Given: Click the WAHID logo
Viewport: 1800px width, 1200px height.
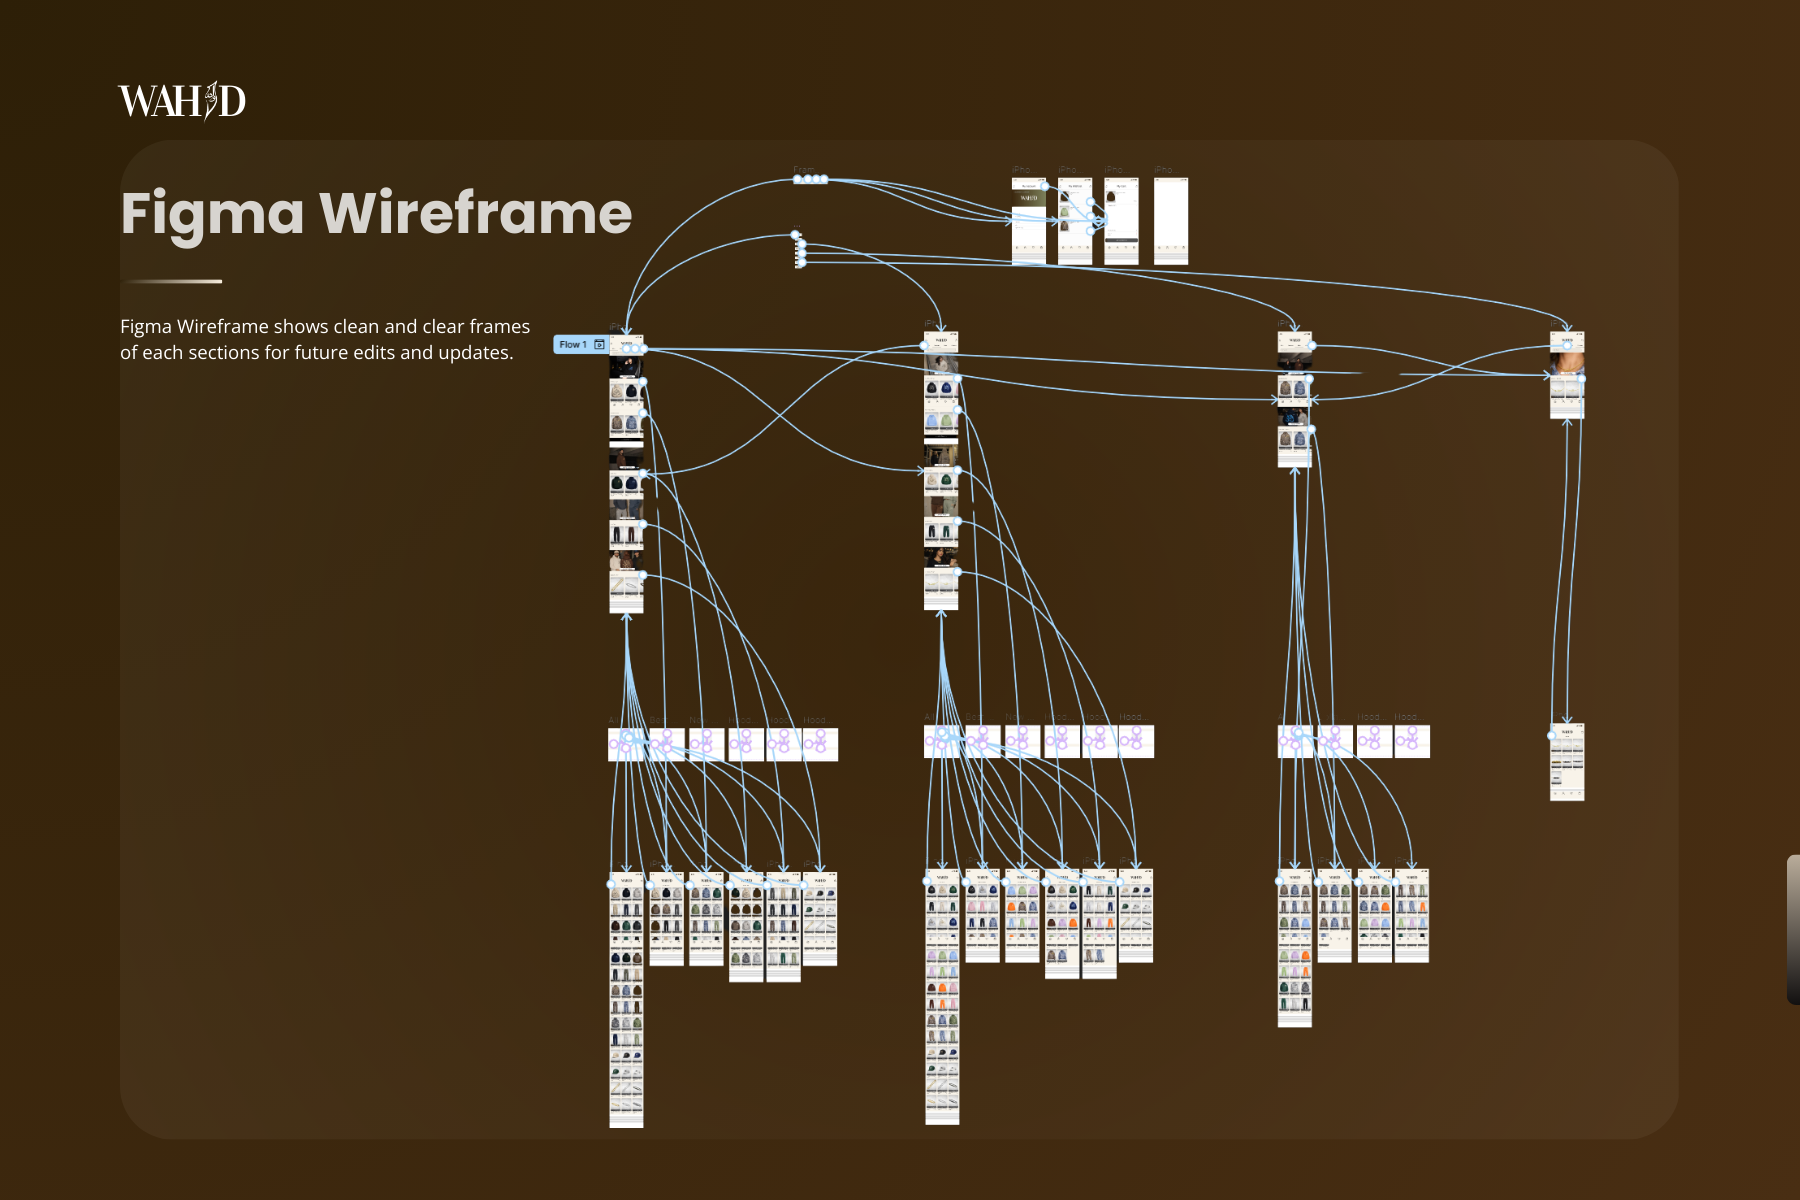Looking at the screenshot, I should pyautogui.click(x=182, y=101).
